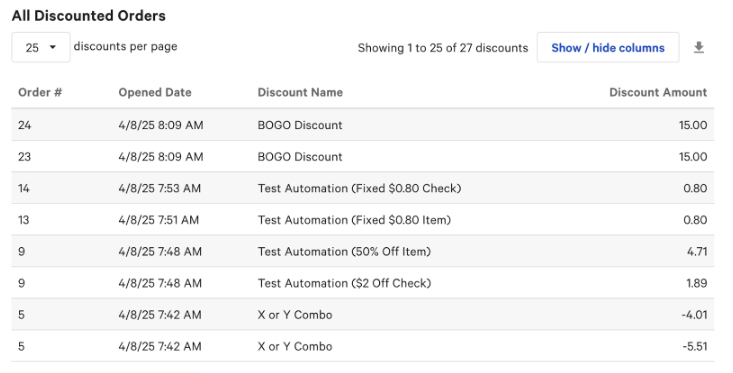
Task: Click the 4.71 discount amount
Action: point(697,251)
